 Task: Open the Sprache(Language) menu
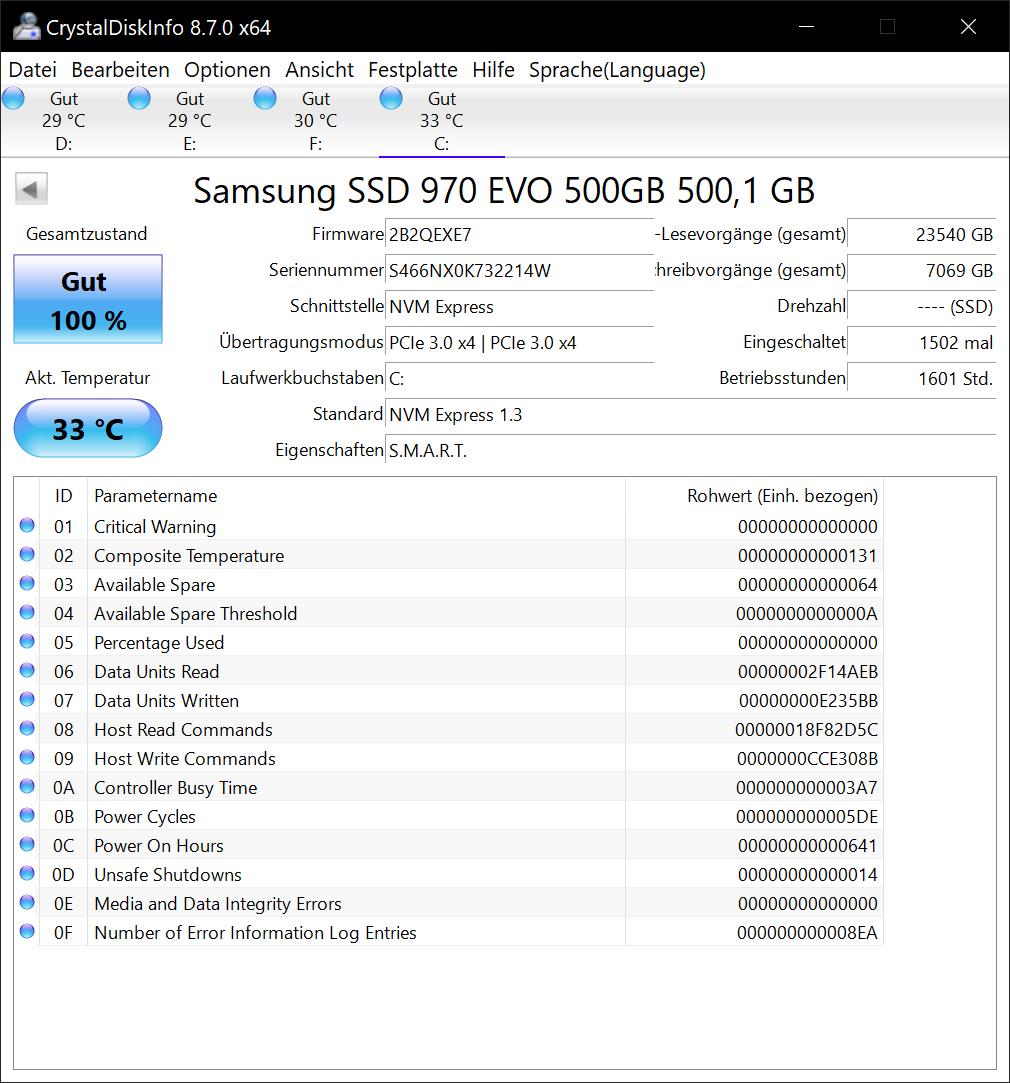[617, 70]
